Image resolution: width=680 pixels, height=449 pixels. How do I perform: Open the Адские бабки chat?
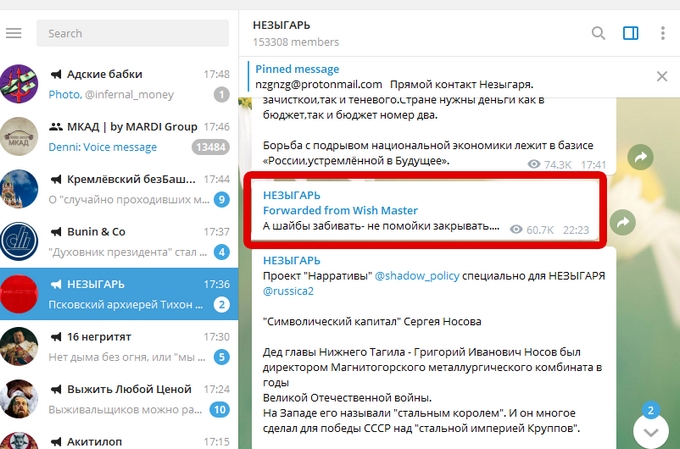(x=119, y=84)
